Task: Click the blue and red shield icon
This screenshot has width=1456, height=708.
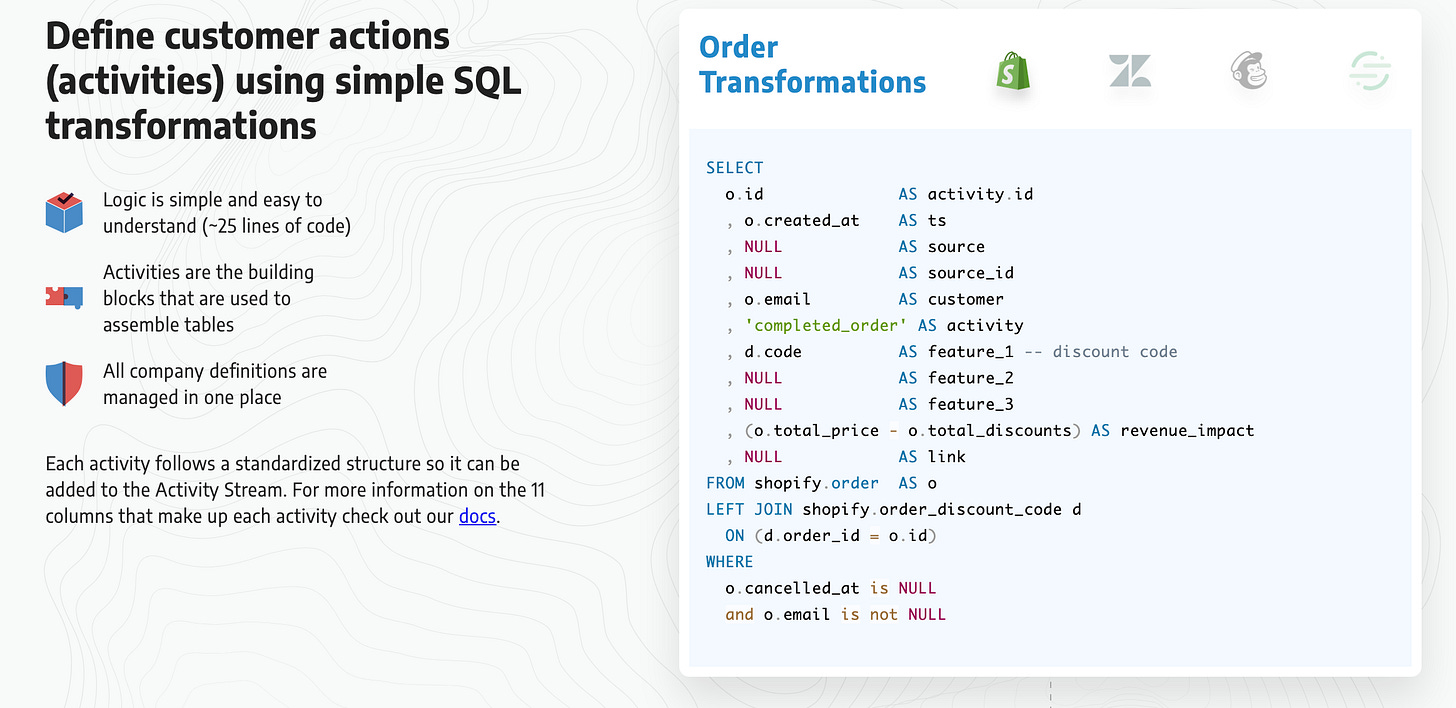Action: [x=64, y=384]
